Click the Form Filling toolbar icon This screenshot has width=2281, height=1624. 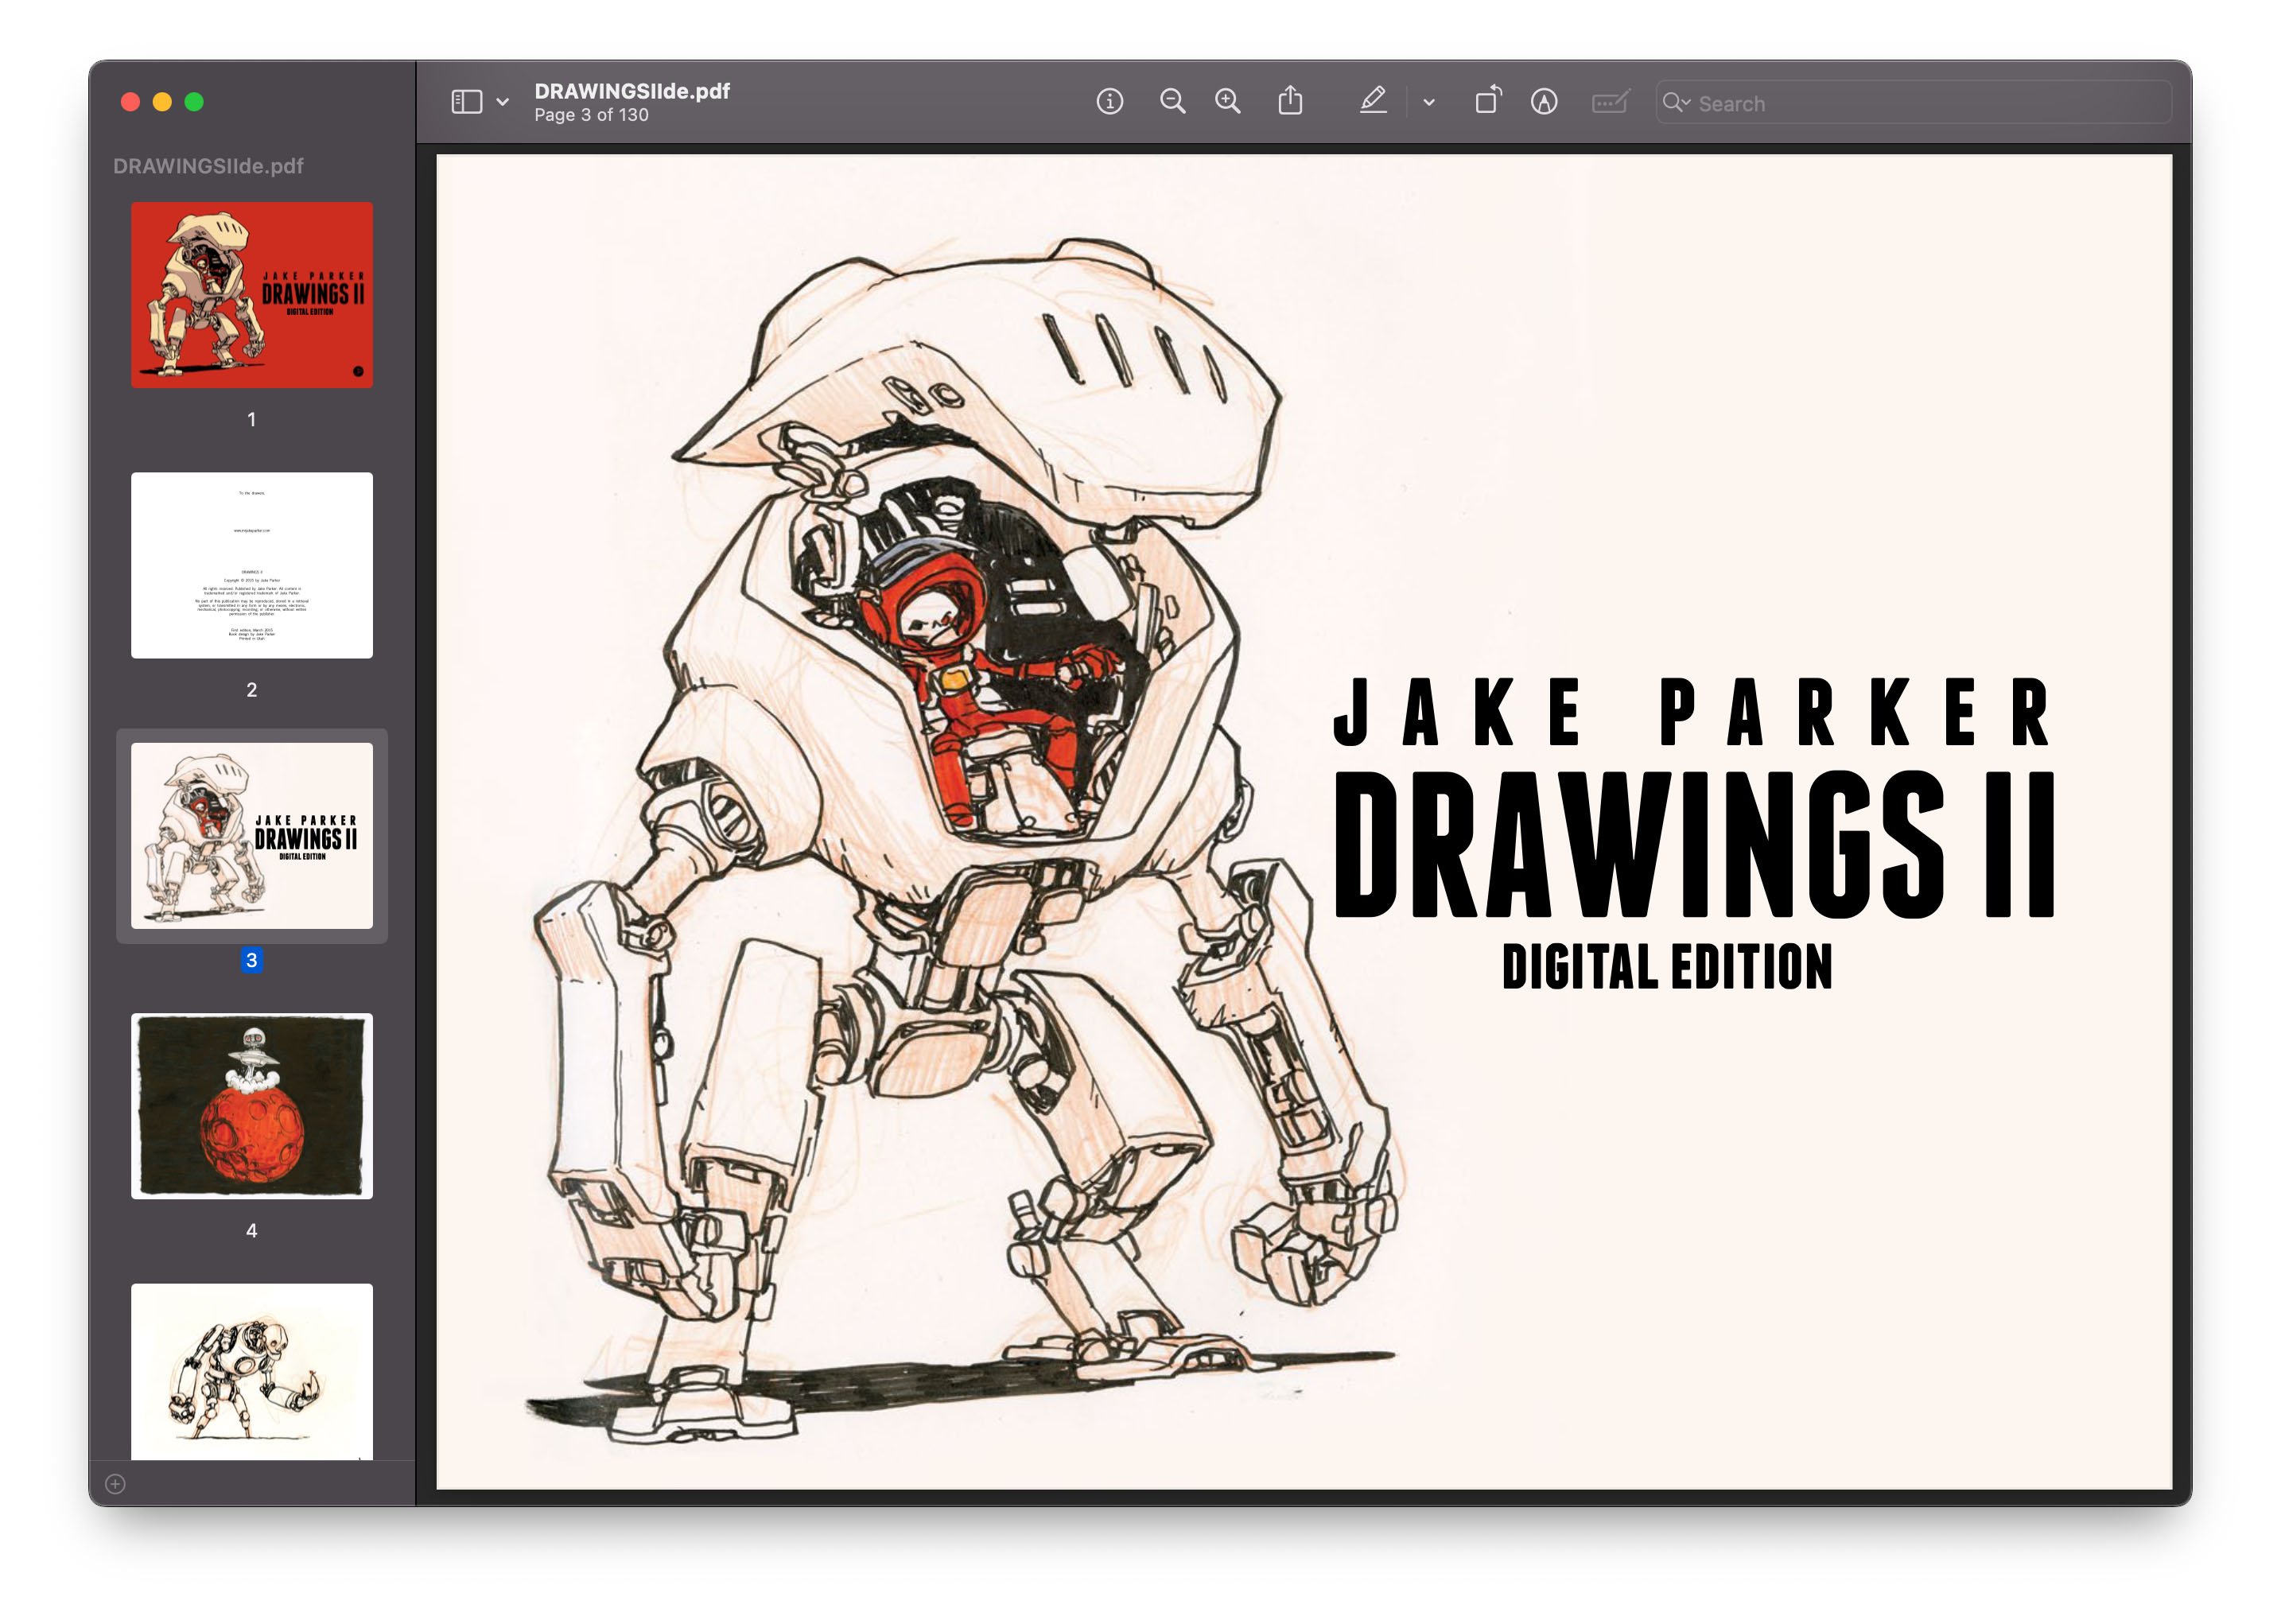click(1610, 102)
